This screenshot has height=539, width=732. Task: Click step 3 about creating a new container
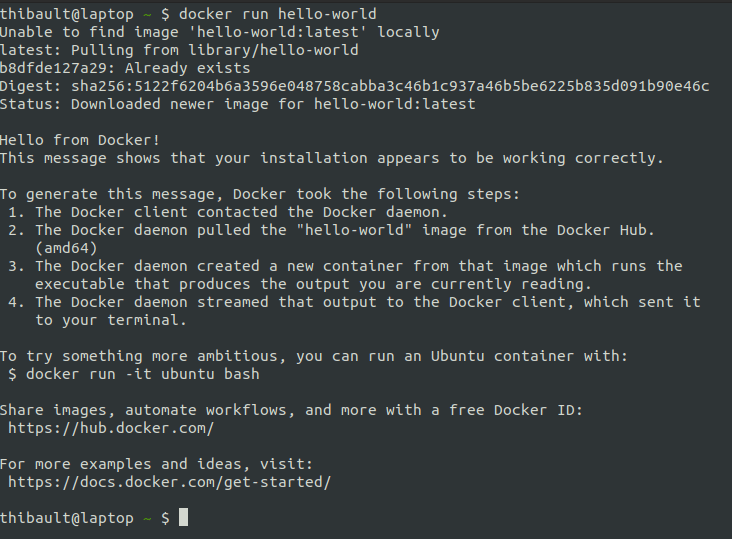pos(358,266)
